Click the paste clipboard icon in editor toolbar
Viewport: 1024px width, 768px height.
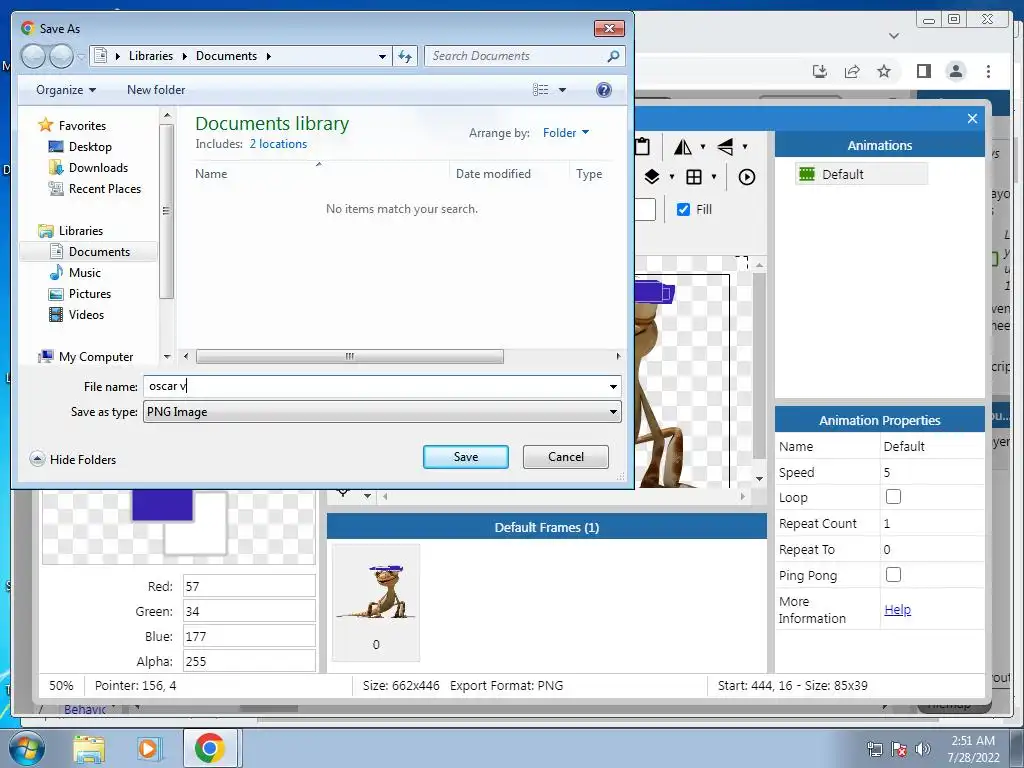(x=643, y=146)
